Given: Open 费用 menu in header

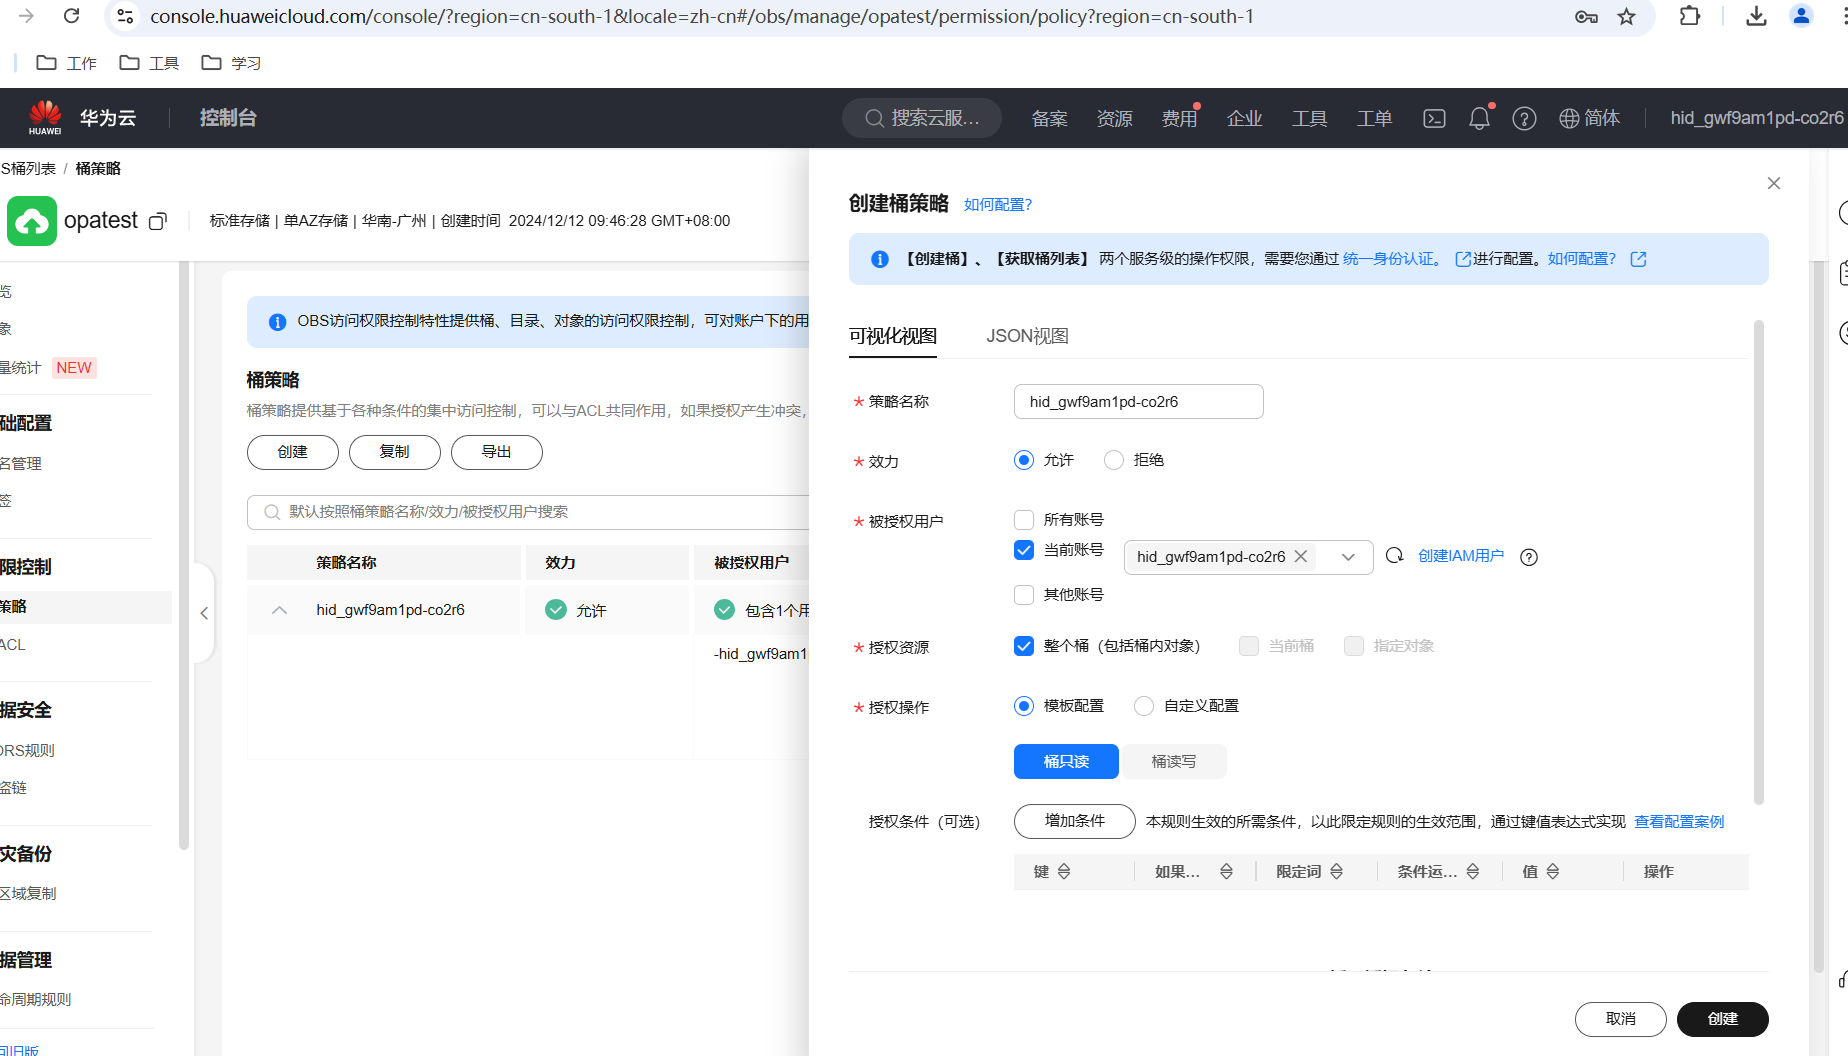Looking at the screenshot, I should (1180, 119).
